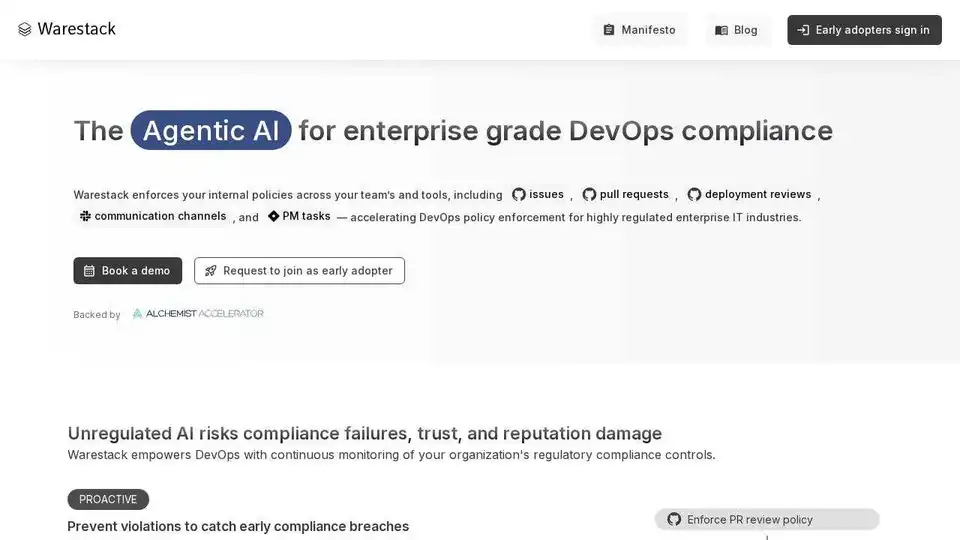Image resolution: width=960 pixels, height=540 pixels.
Task: Click the Warestack empowers DevOps subtitle text
Action: (x=391, y=455)
